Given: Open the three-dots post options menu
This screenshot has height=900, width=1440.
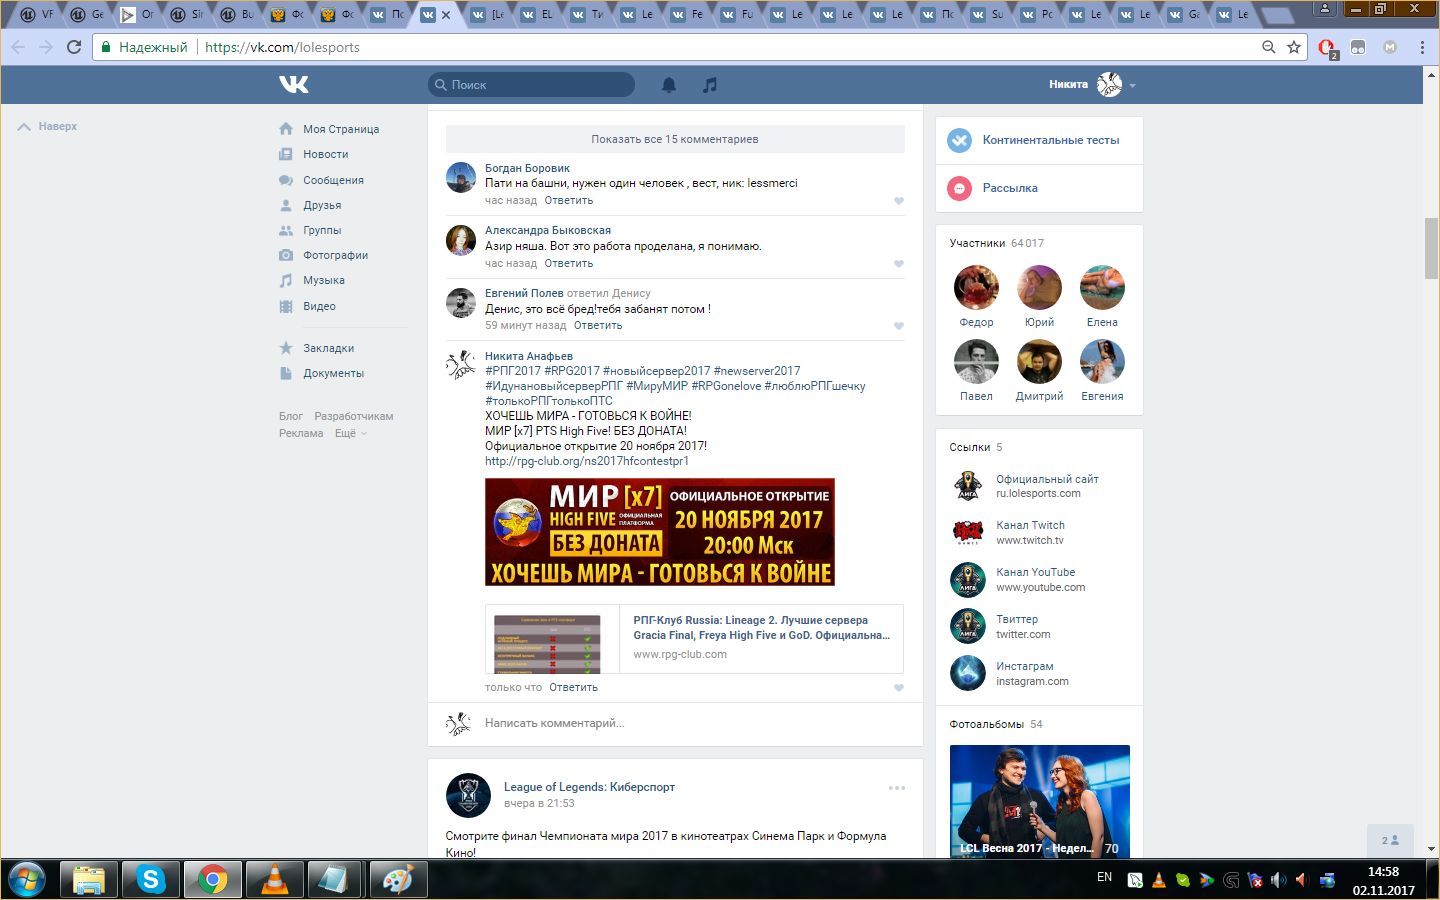Looking at the screenshot, I should (897, 788).
